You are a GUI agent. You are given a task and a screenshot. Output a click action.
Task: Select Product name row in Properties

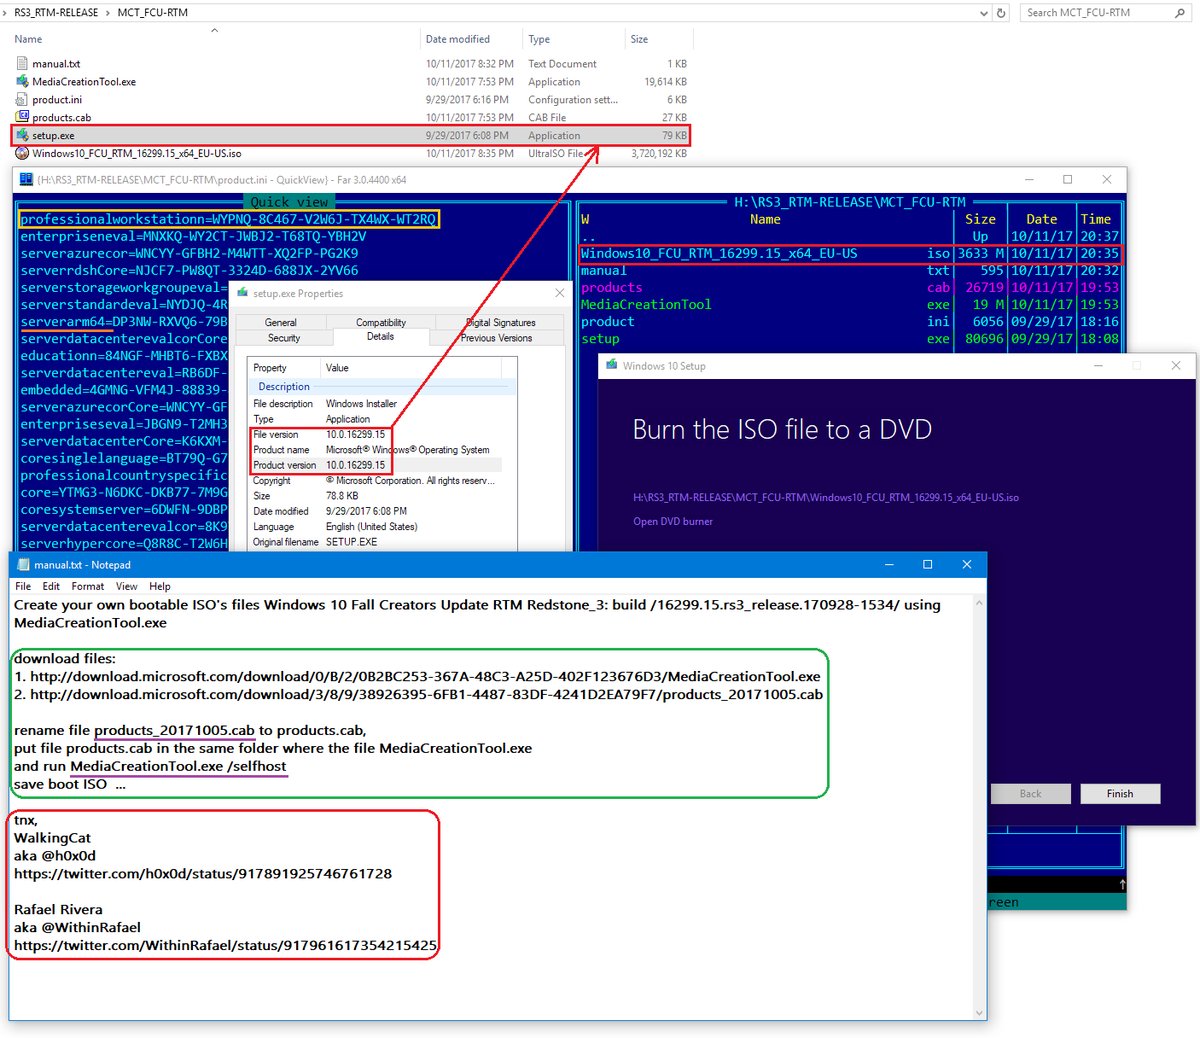tap(376, 450)
